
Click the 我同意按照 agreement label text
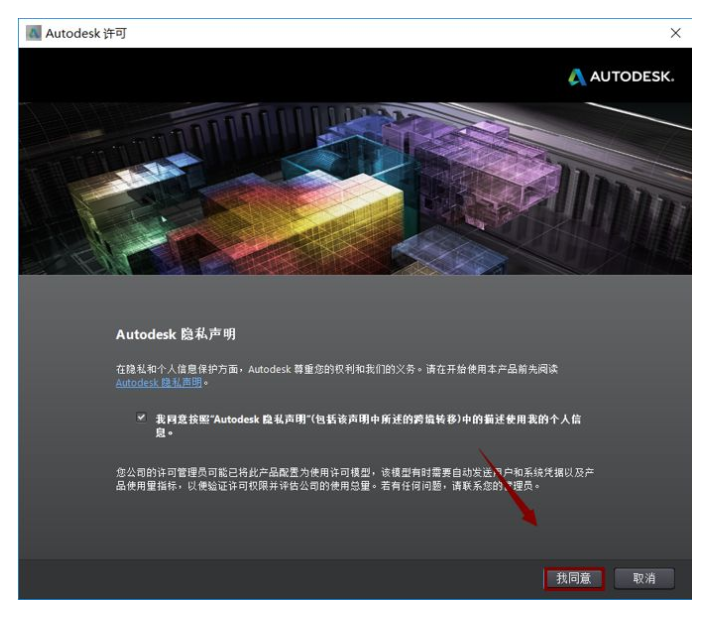point(368,425)
